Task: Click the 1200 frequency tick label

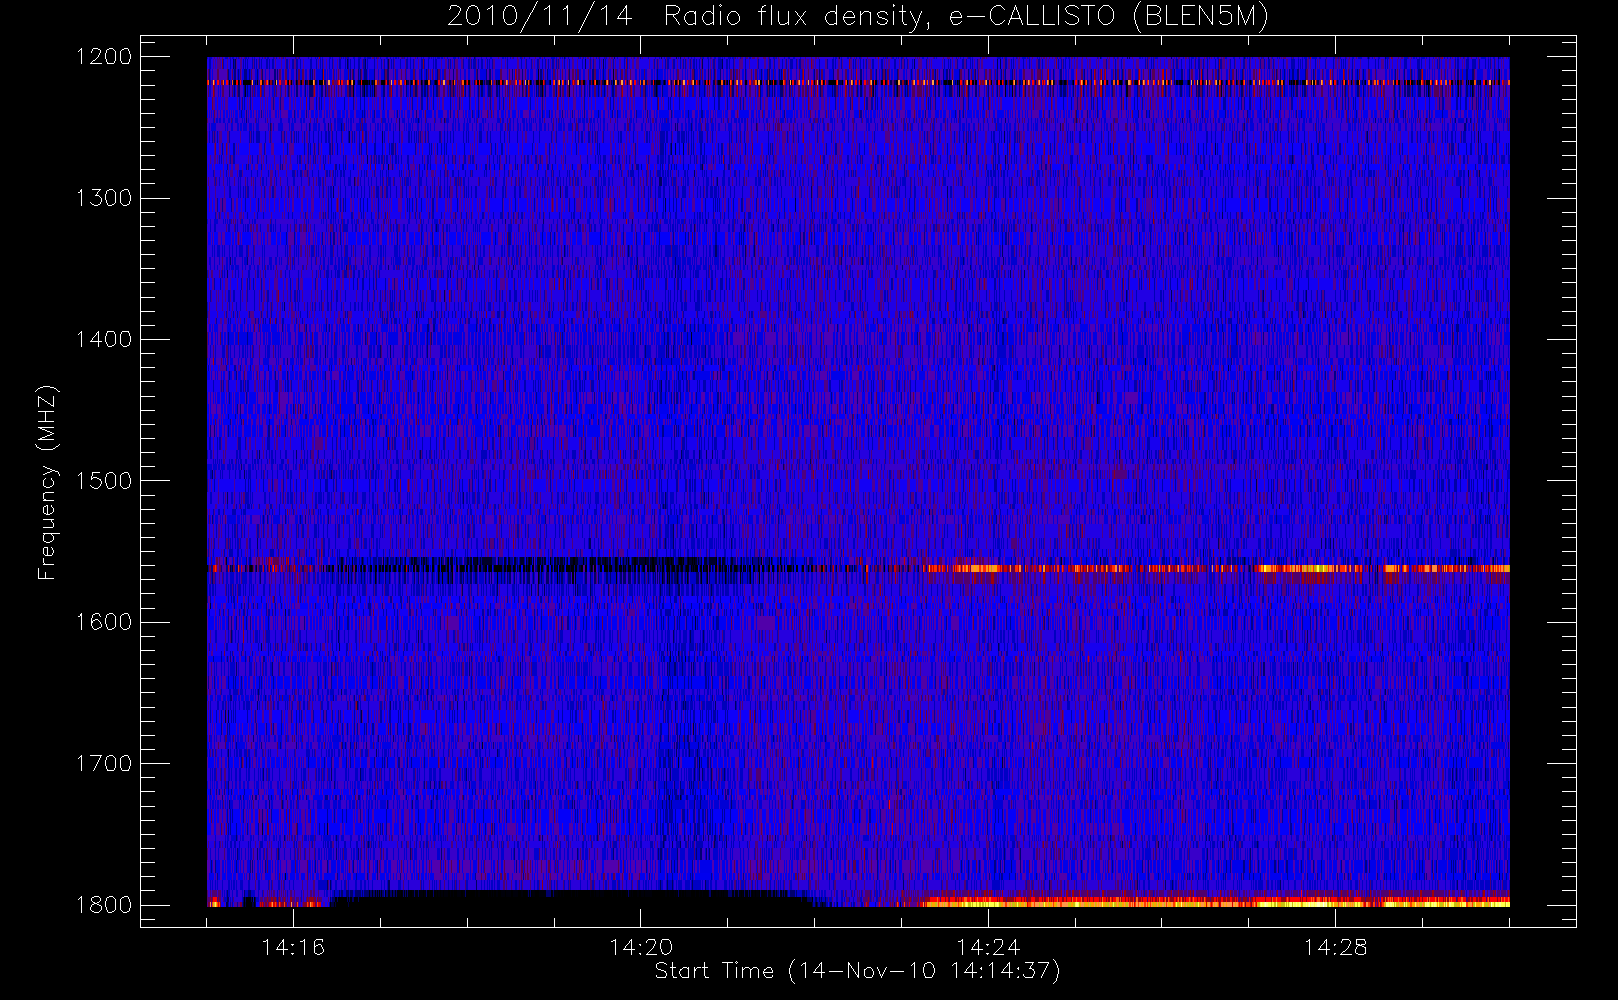Action: click(104, 56)
